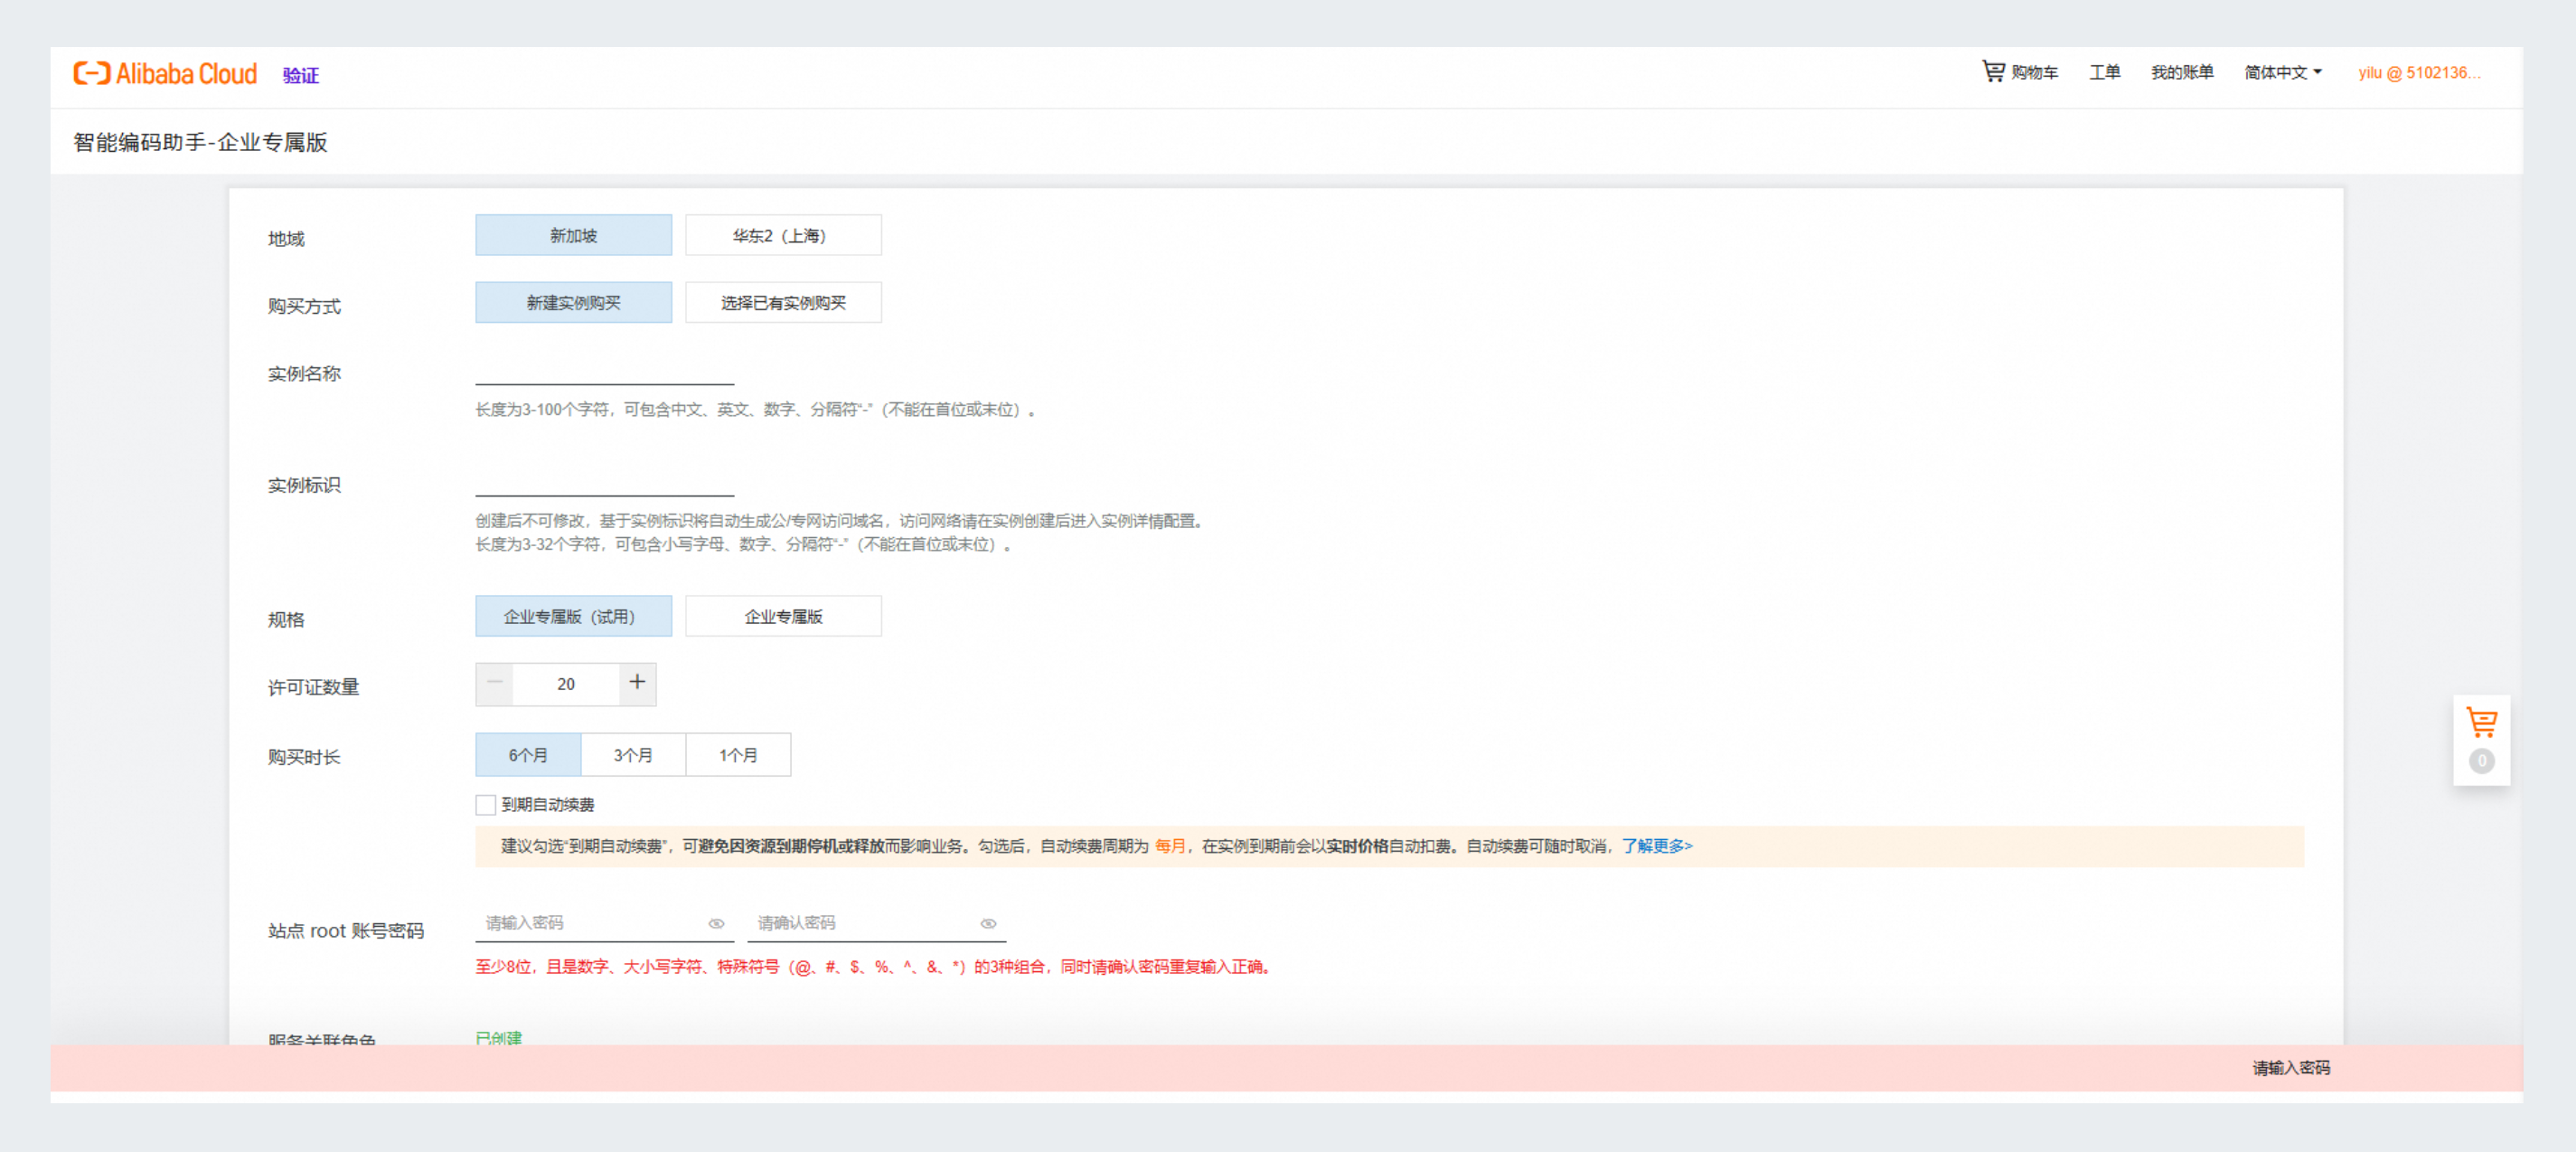Pick the 1个月 purchase duration
This screenshot has height=1152, width=2576.
click(738, 755)
